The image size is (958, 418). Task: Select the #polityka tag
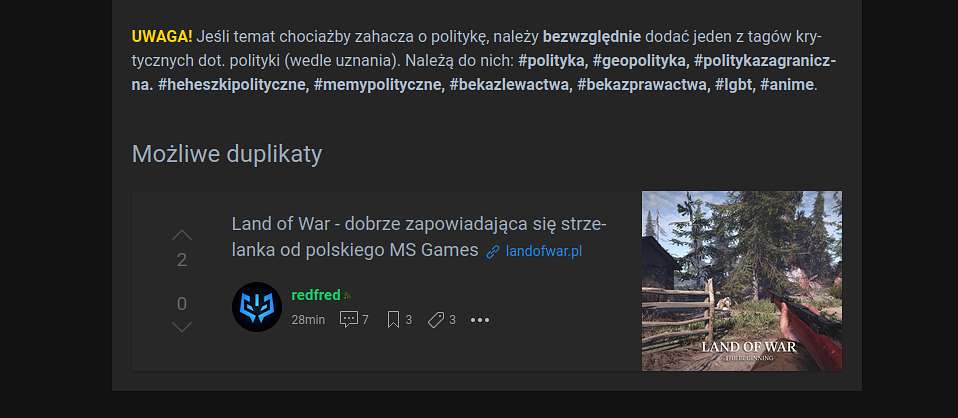coord(552,62)
